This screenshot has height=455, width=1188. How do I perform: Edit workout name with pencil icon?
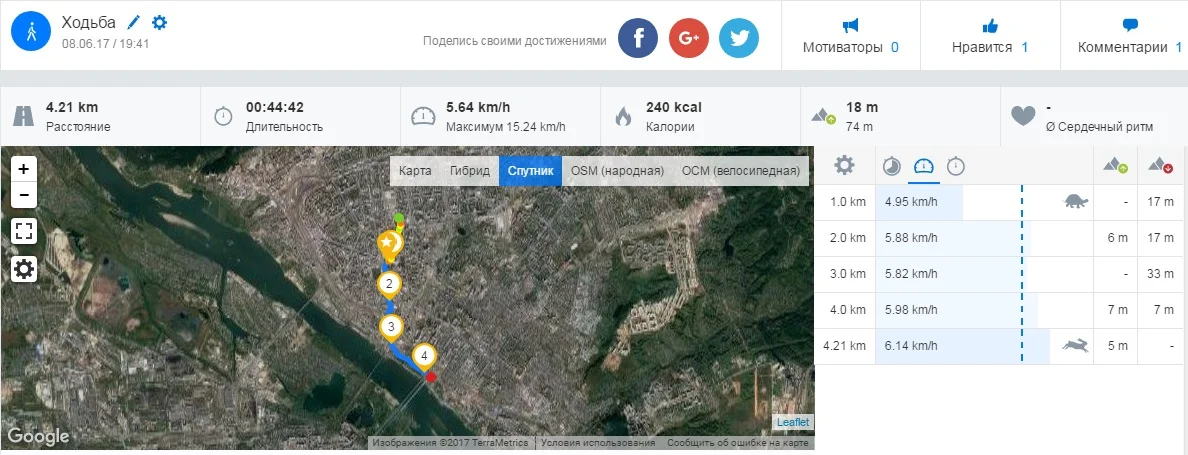tap(134, 22)
